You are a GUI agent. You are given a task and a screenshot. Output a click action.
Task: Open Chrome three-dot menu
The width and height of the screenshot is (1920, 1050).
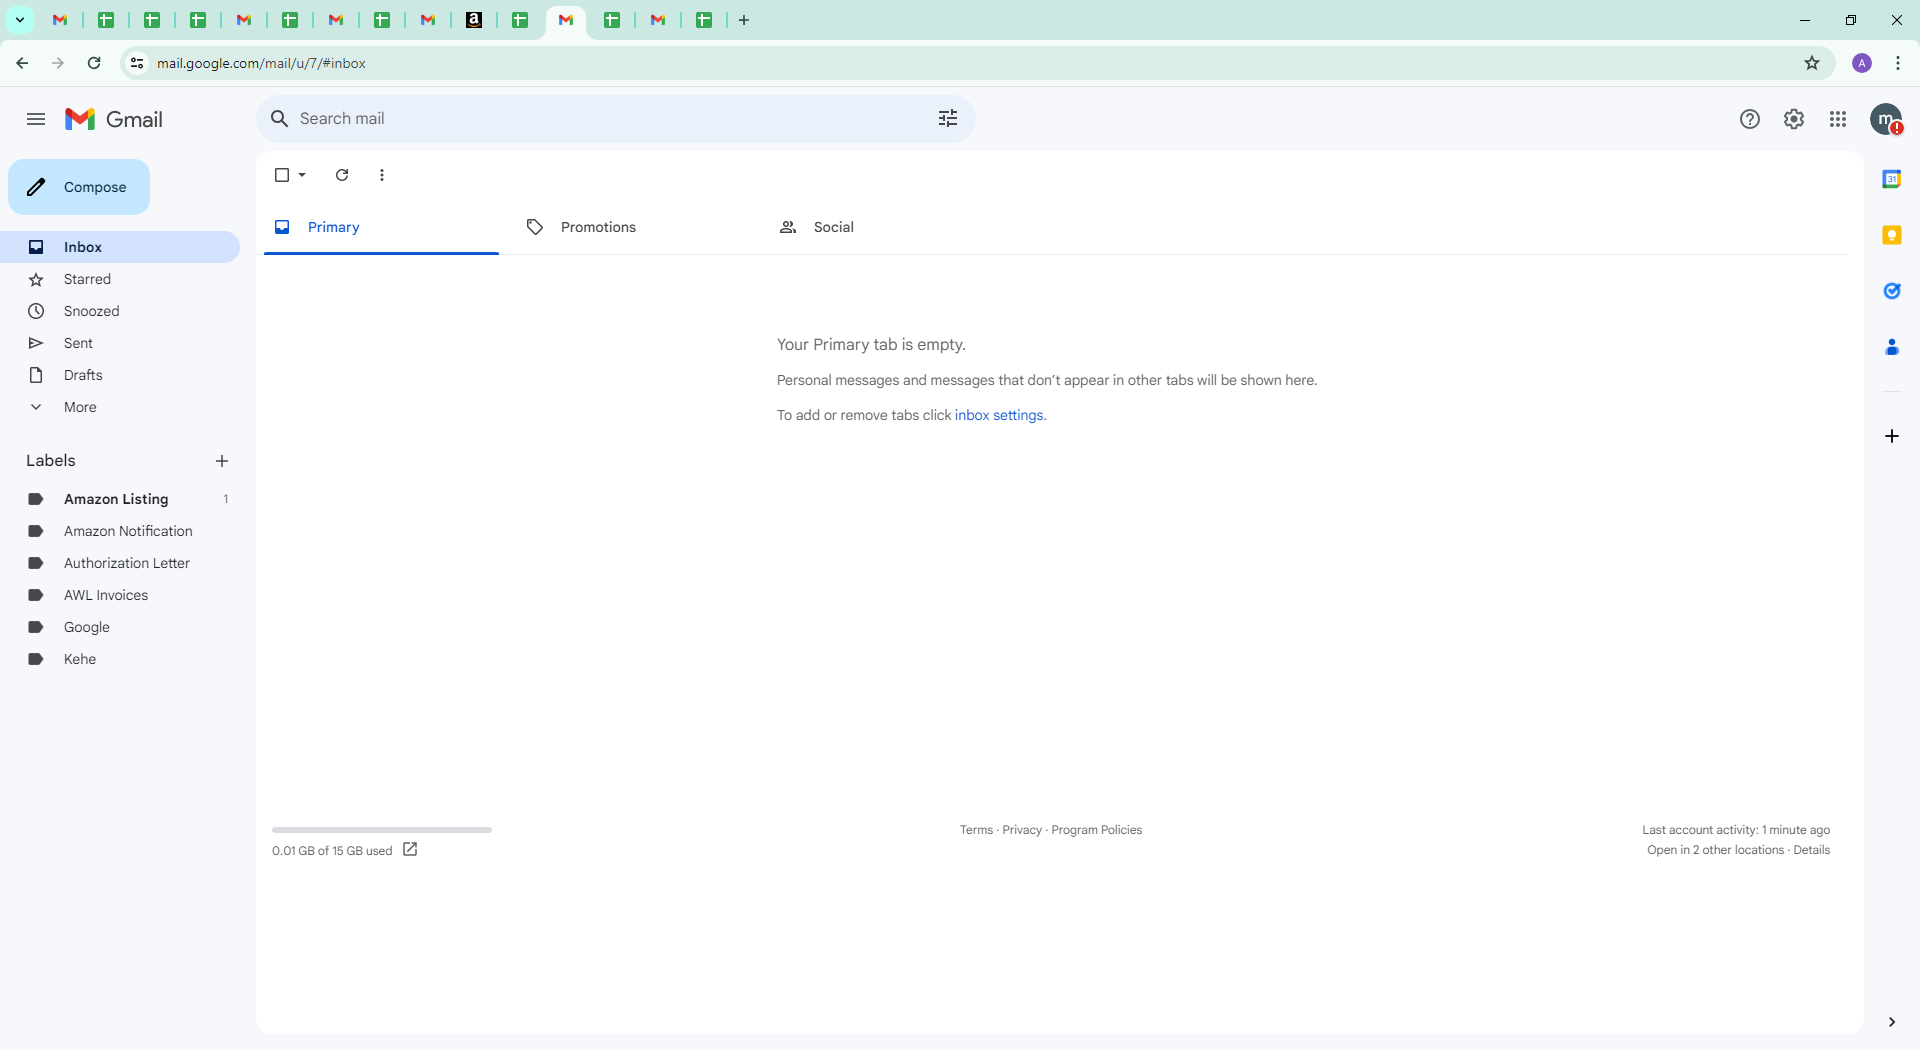1898,63
